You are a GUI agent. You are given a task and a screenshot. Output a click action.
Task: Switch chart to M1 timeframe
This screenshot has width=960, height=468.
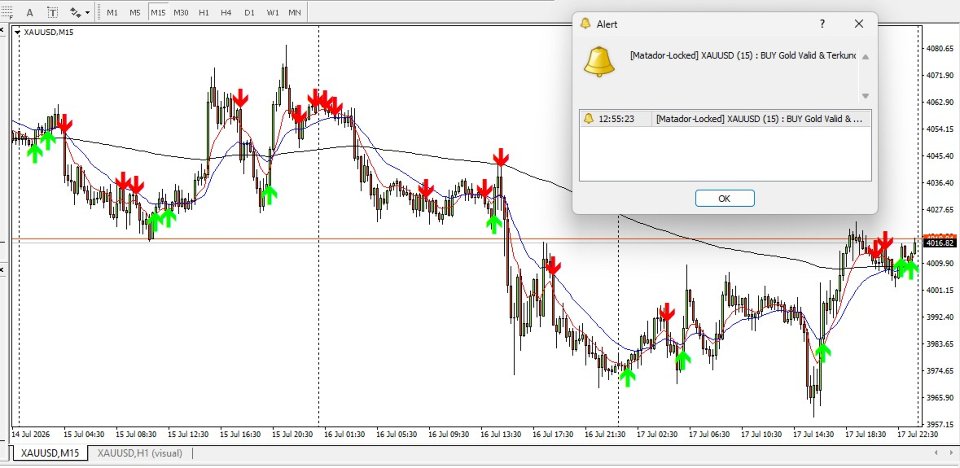112,12
